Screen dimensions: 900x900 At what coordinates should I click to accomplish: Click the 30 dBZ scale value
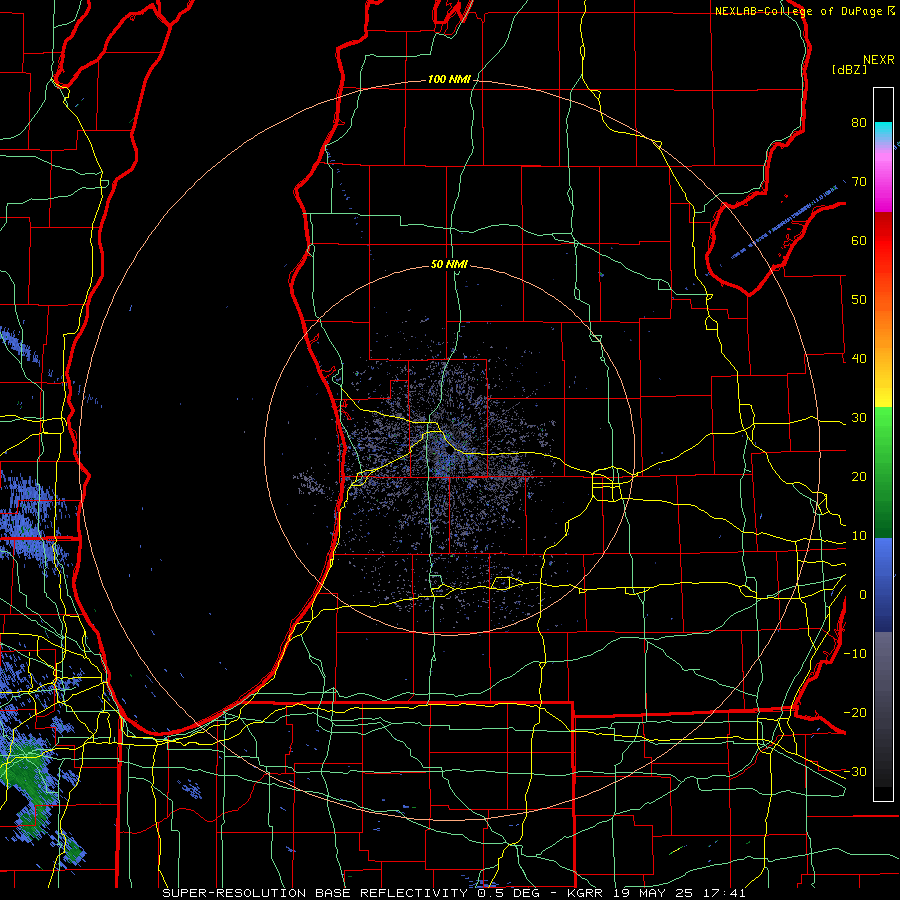(x=859, y=418)
